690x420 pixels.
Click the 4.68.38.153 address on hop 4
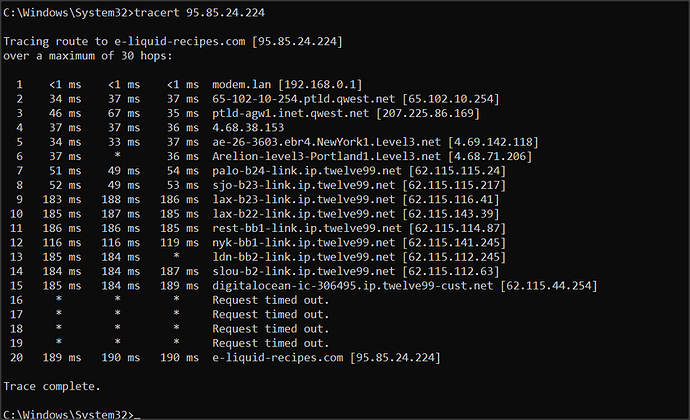(x=248, y=128)
